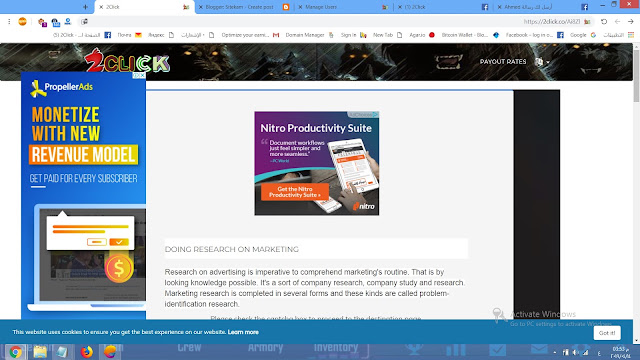Open the Почта mail bookmark

click(129, 35)
